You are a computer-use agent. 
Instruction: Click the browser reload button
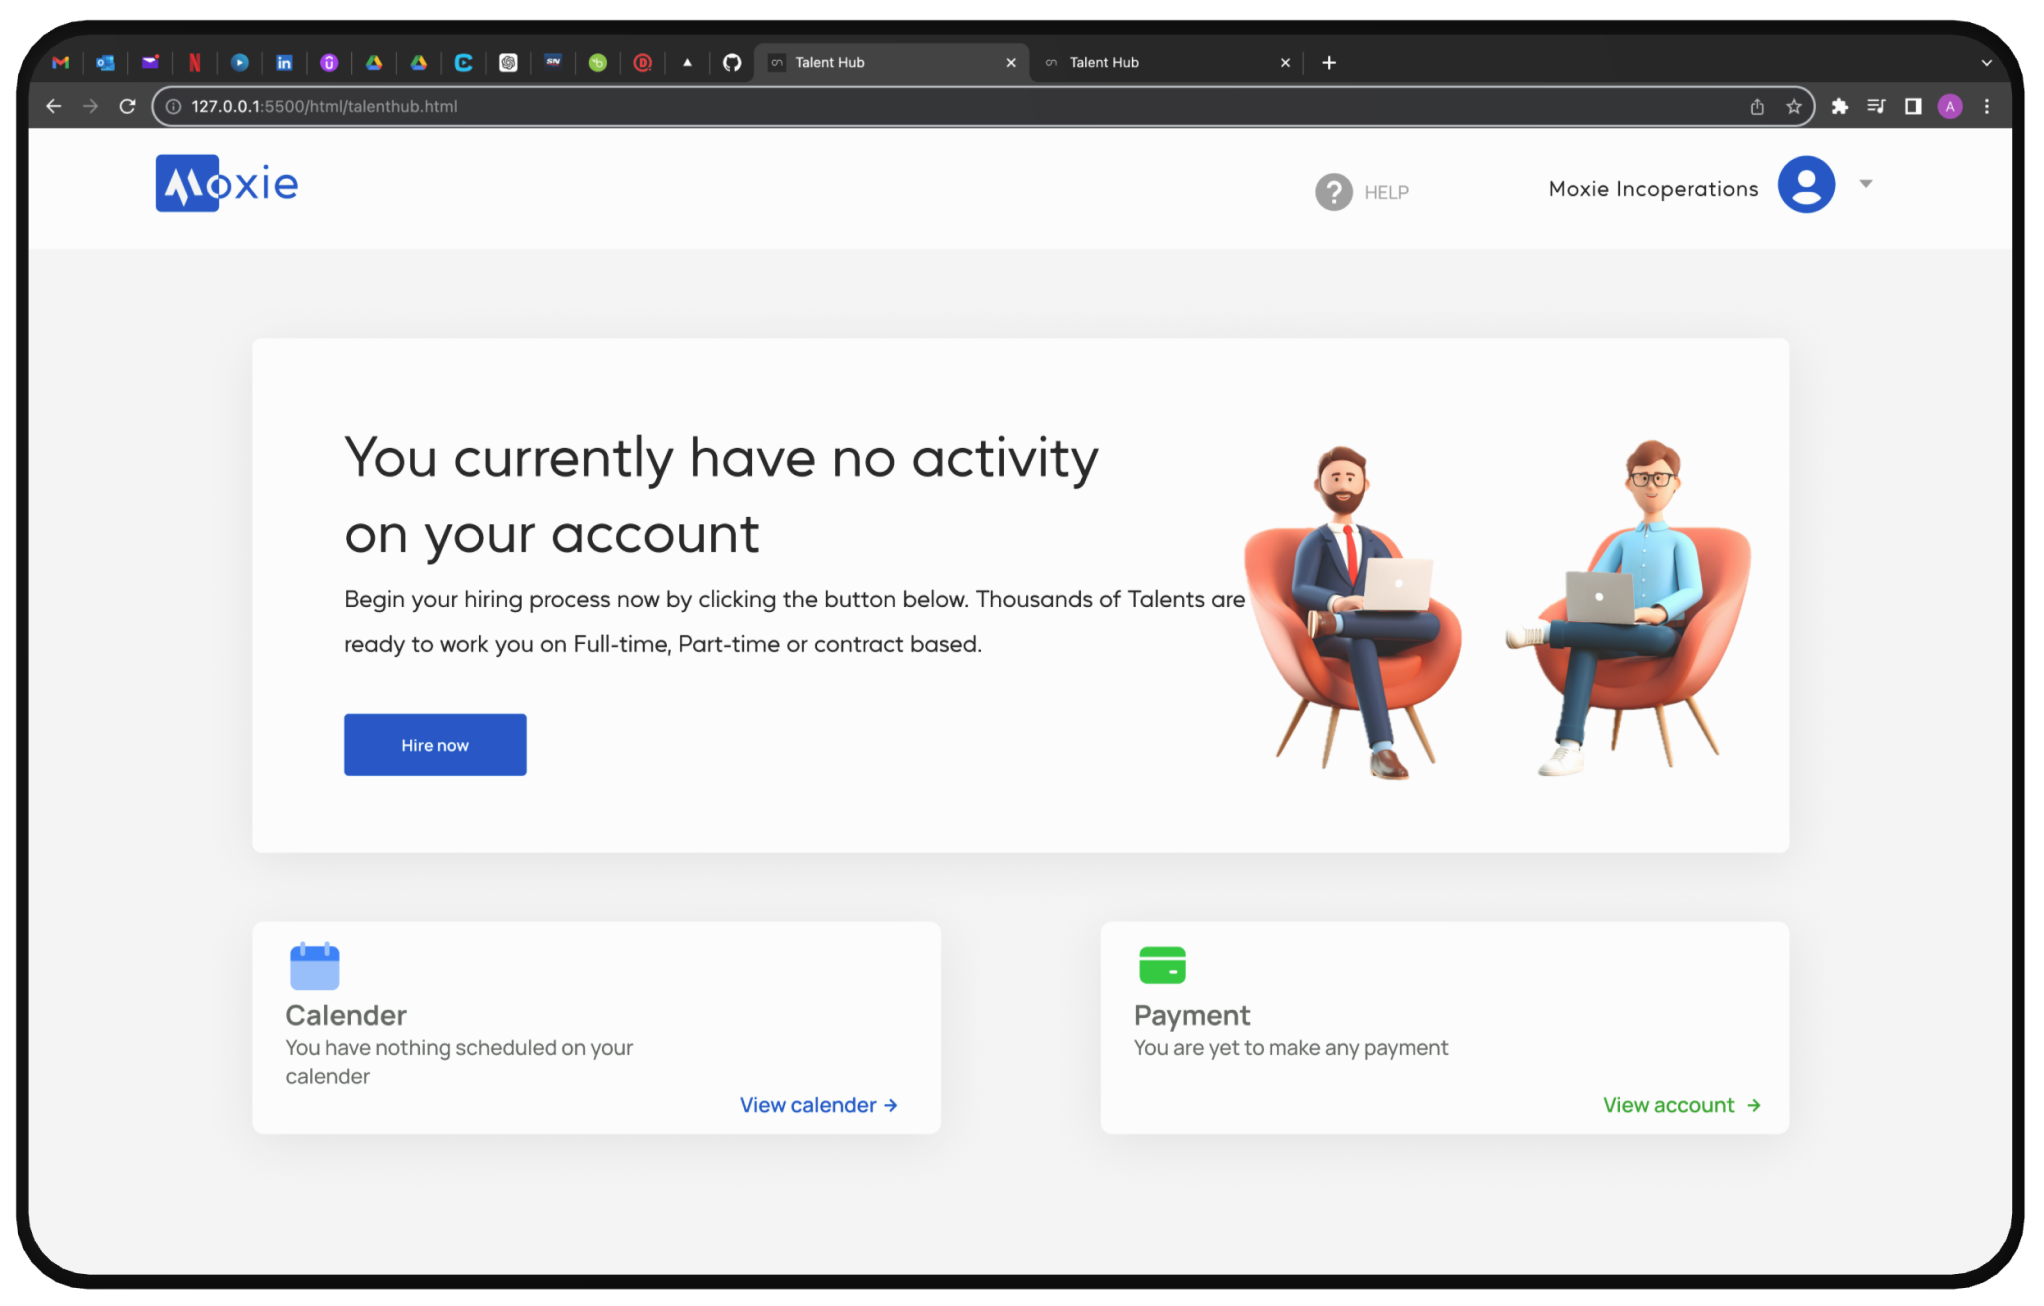pos(128,106)
